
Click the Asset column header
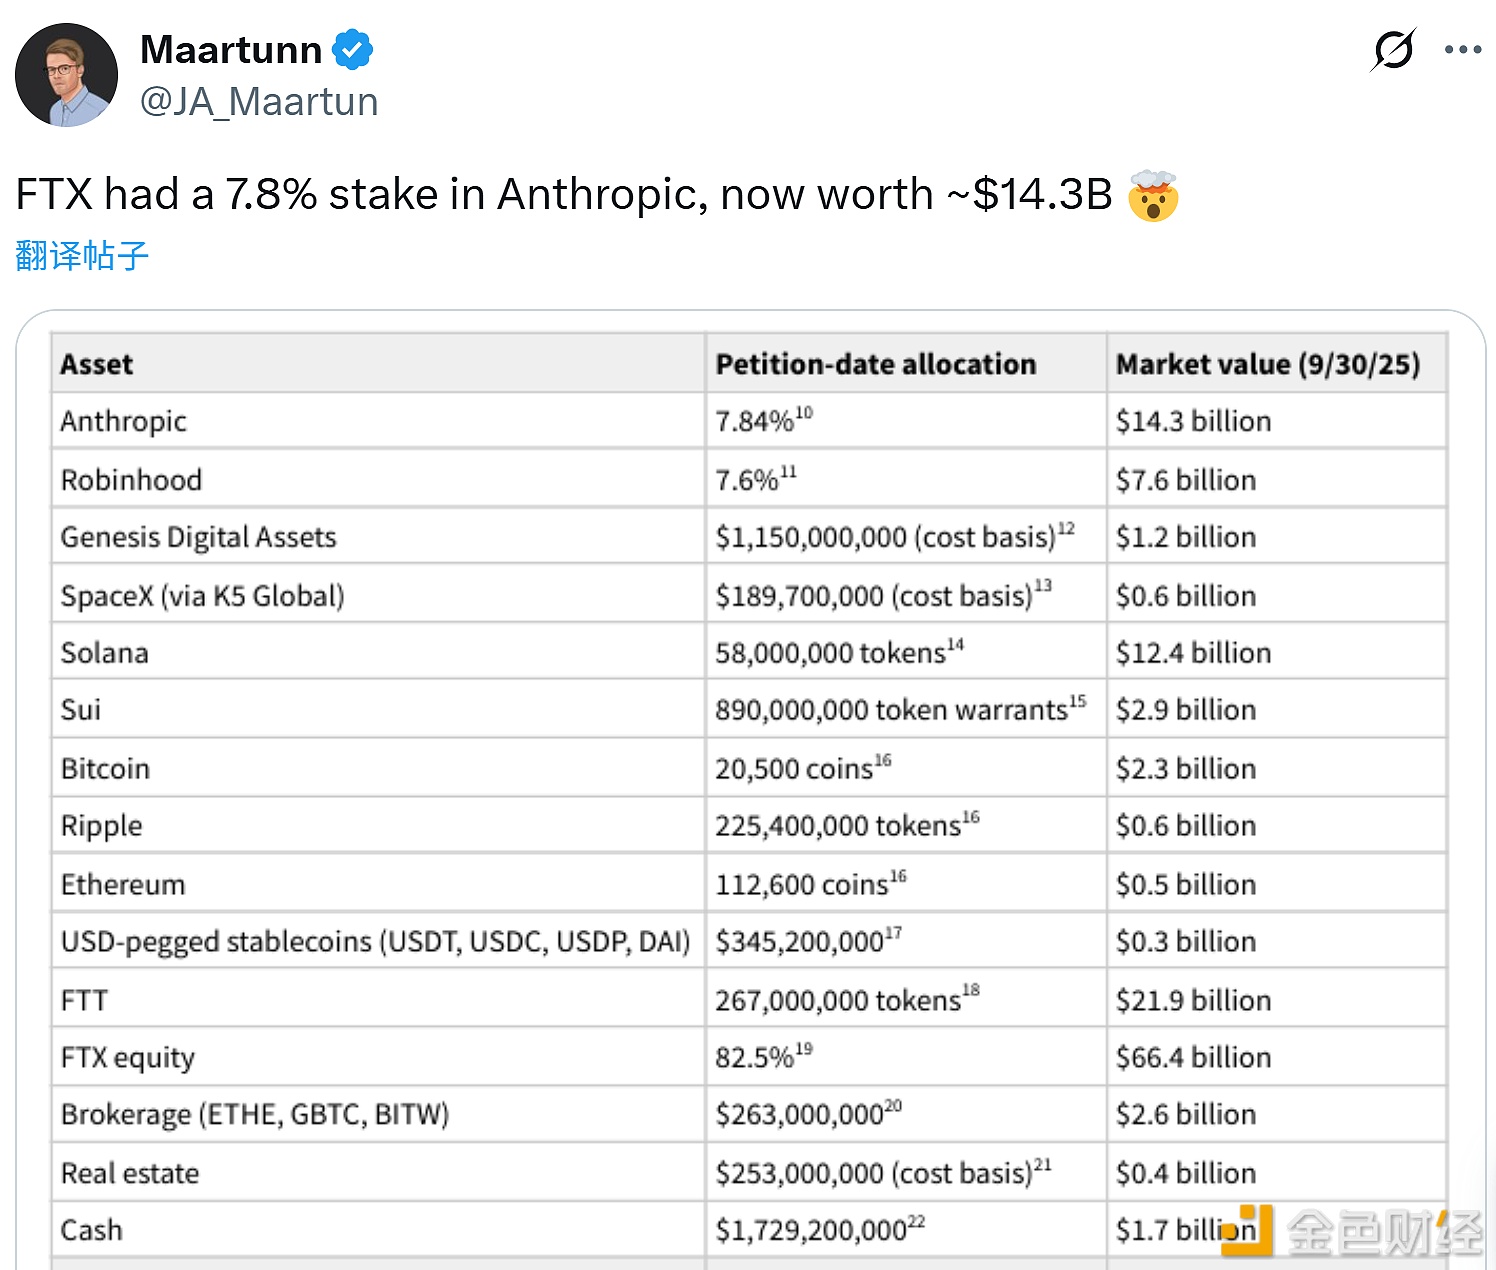click(97, 364)
